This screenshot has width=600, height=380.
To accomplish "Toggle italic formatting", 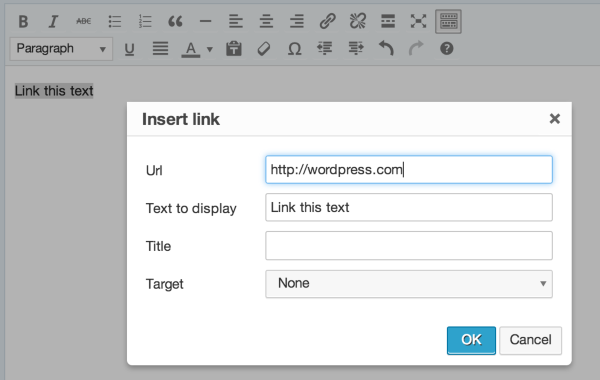I will [53, 21].
